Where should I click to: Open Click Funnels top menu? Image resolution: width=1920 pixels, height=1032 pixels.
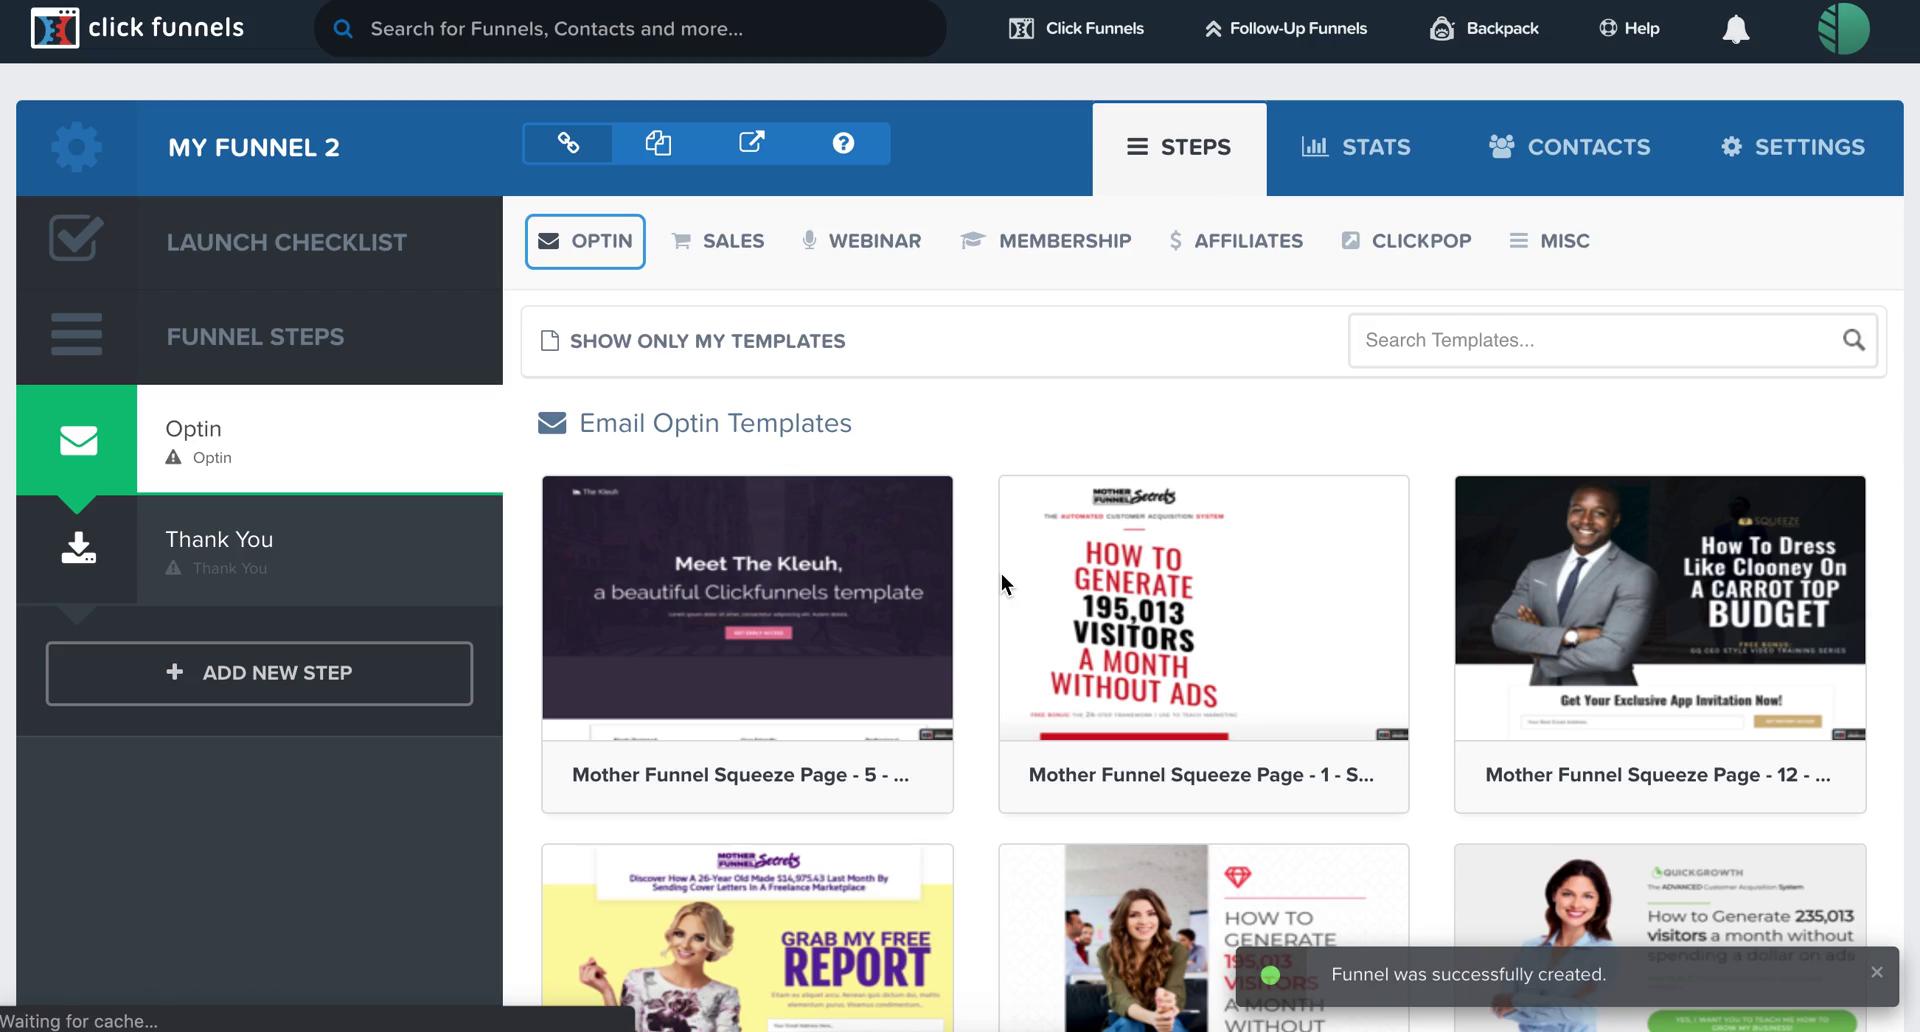[1076, 29]
